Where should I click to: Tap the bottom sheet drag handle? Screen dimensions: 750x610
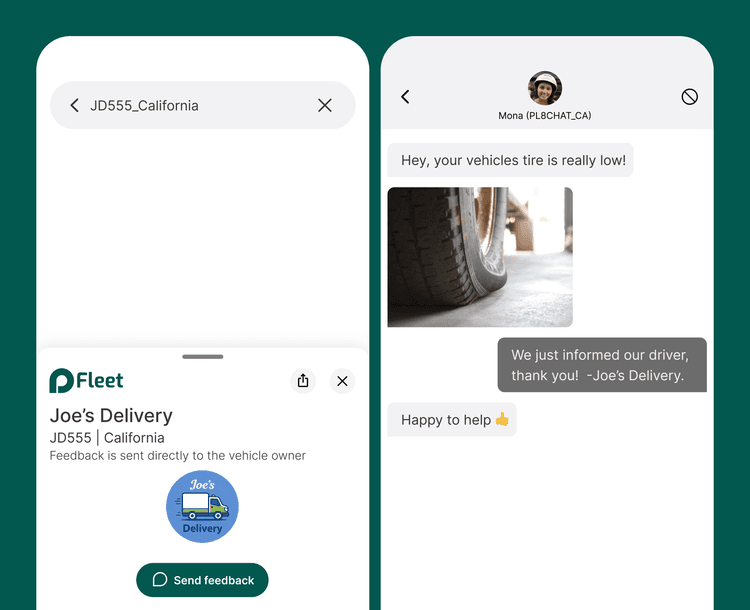point(203,356)
